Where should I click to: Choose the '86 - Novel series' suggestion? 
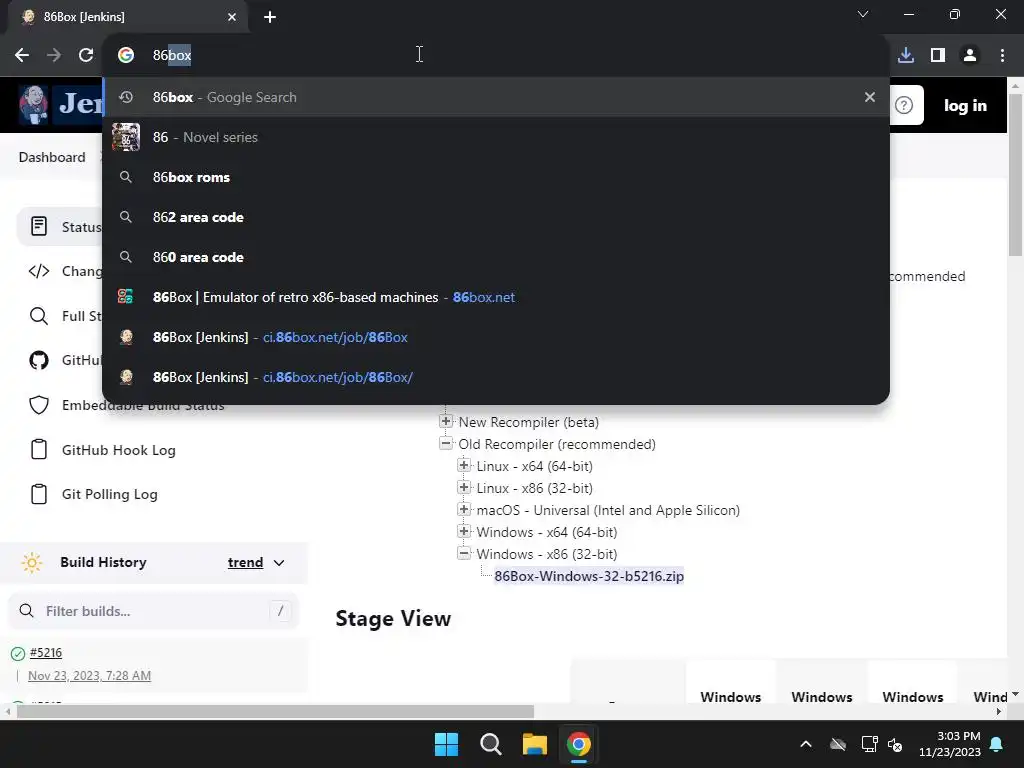pyautogui.click(x=496, y=137)
